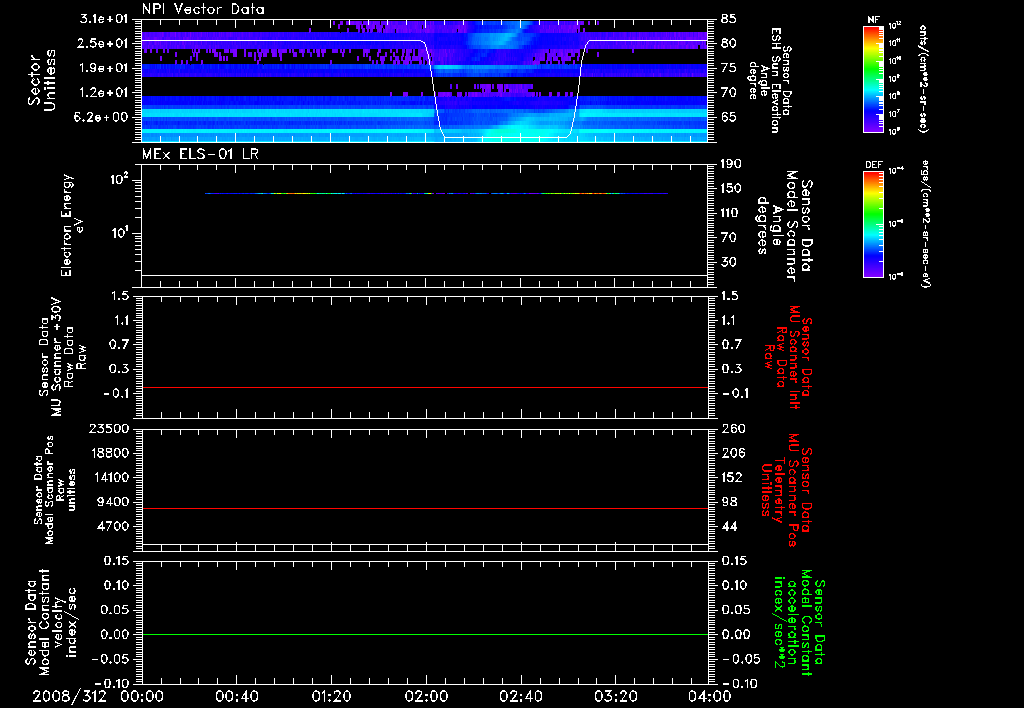This screenshot has height=708, width=1024.
Task: Click the '98' telemetry tick label
Action: pyautogui.click(x=729, y=502)
